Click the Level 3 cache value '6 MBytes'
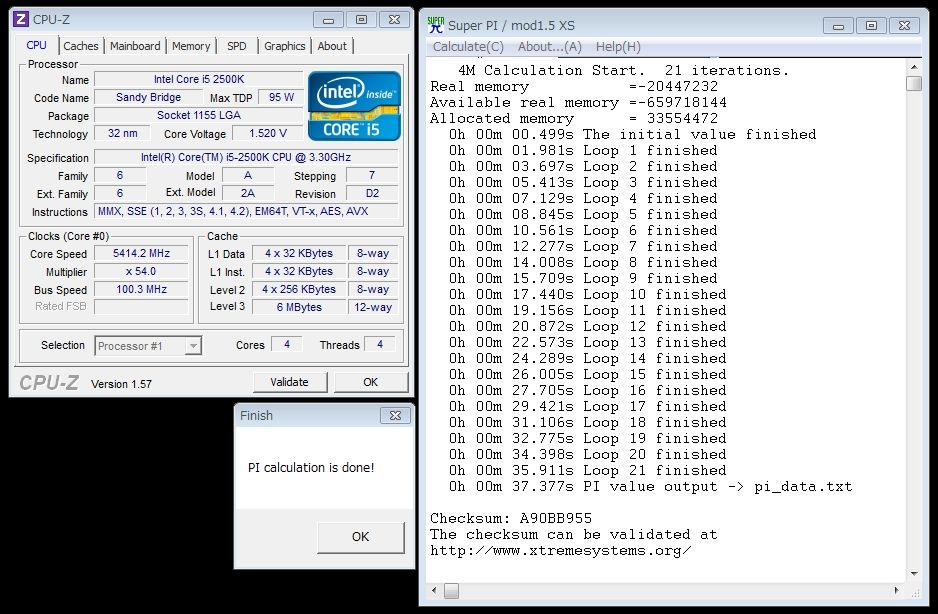The width and height of the screenshot is (938, 614). (299, 307)
